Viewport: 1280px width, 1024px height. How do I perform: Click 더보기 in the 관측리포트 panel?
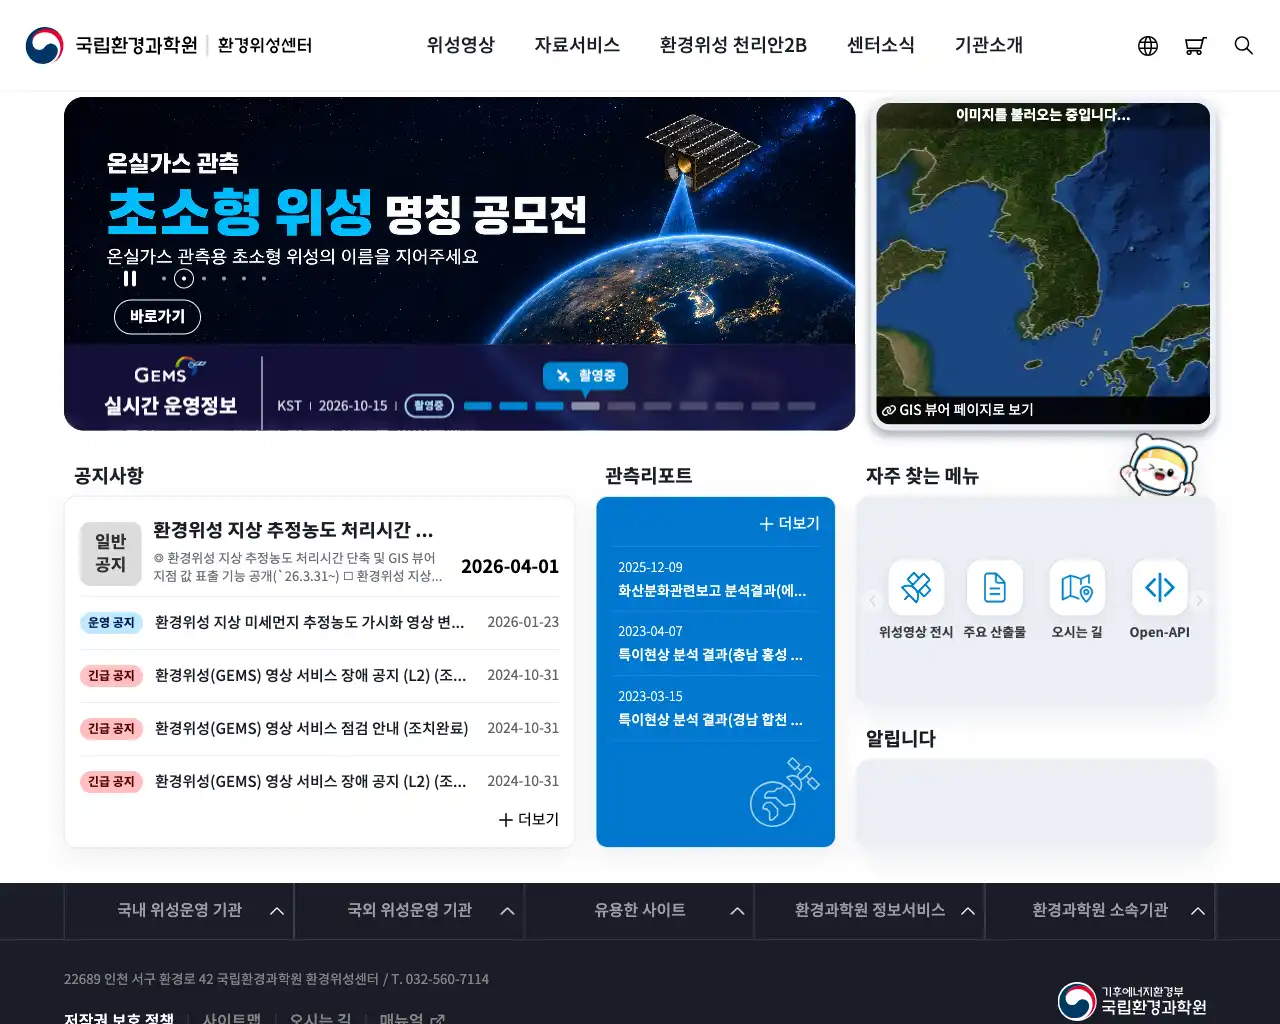(x=789, y=523)
